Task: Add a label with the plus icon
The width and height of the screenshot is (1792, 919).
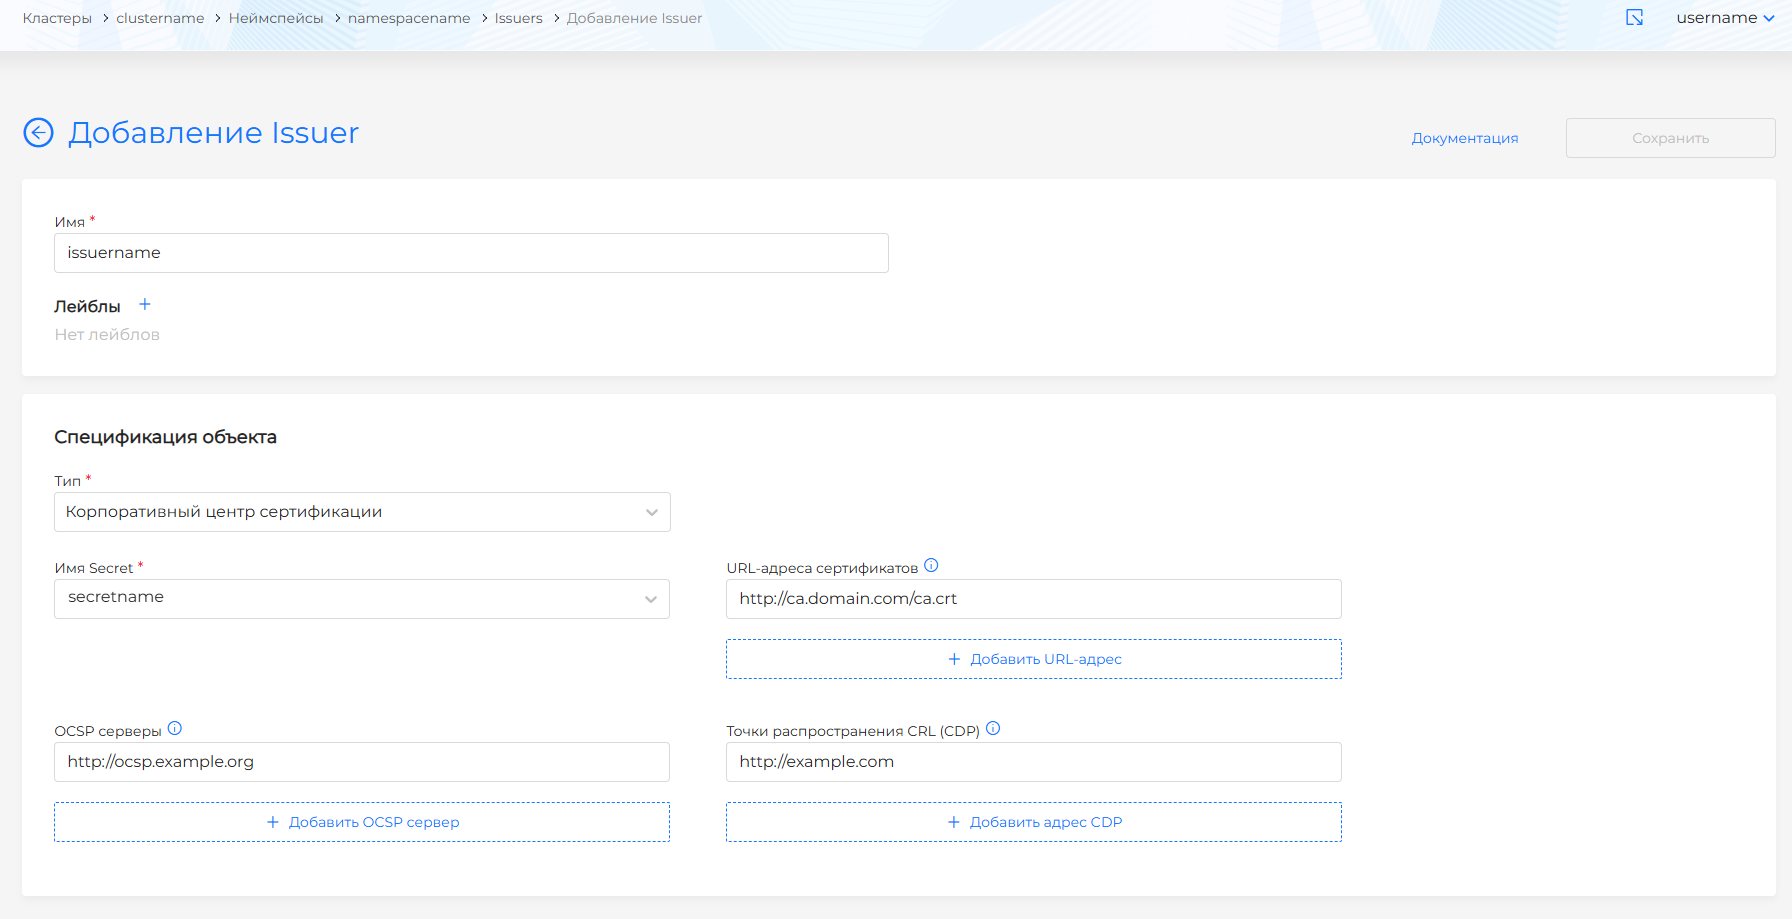Action: (x=145, y=305)
